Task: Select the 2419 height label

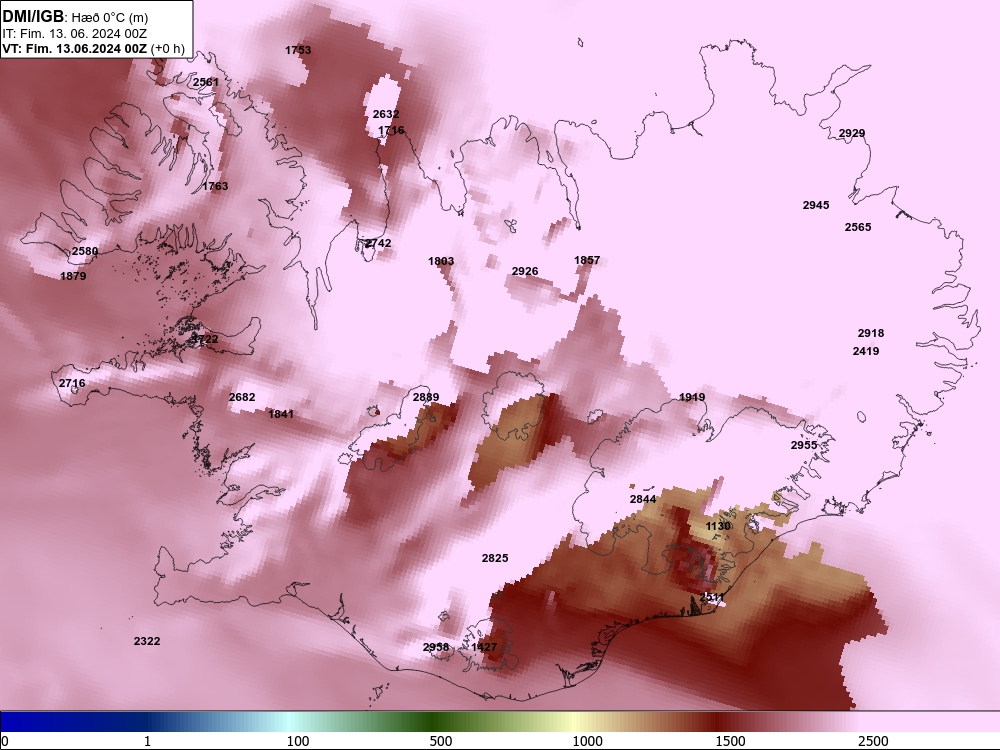Action: 865,351
